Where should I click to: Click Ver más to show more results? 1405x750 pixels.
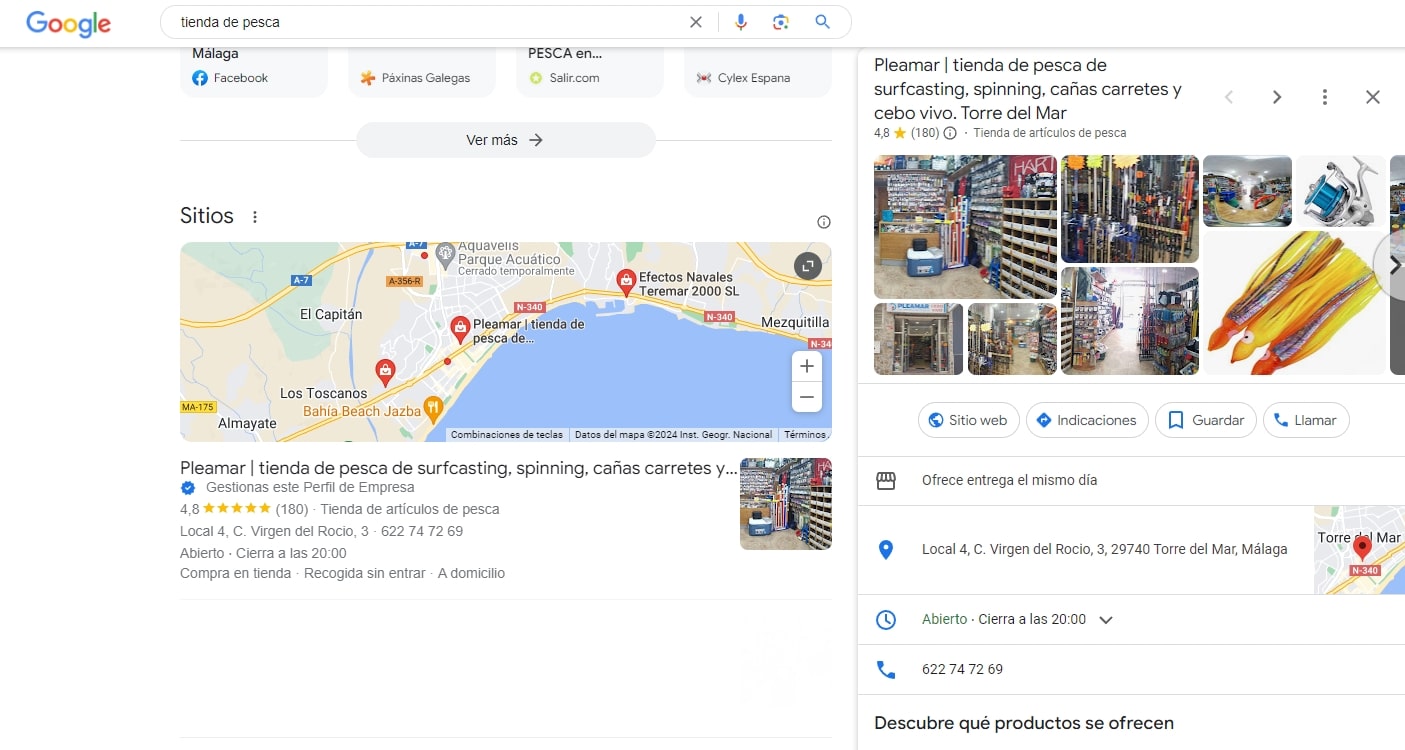(505, 140)
